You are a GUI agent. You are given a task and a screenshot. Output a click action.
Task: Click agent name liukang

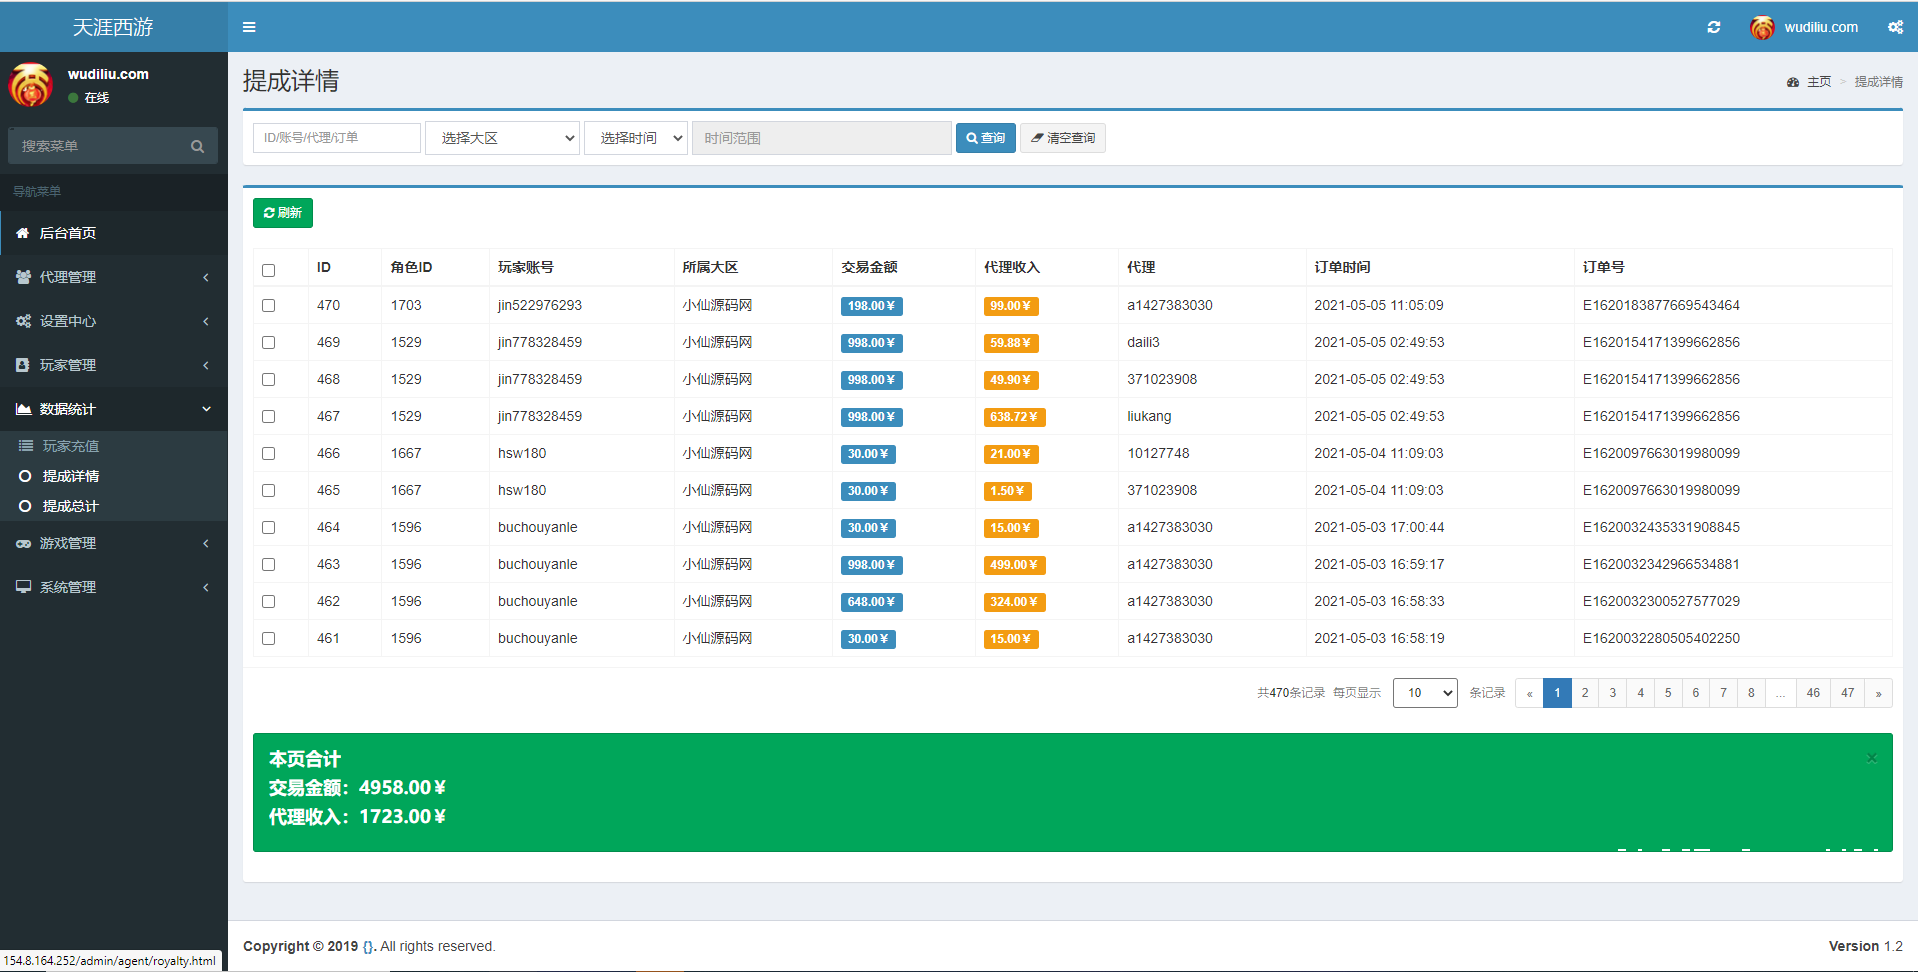(x=1149, y=416)
